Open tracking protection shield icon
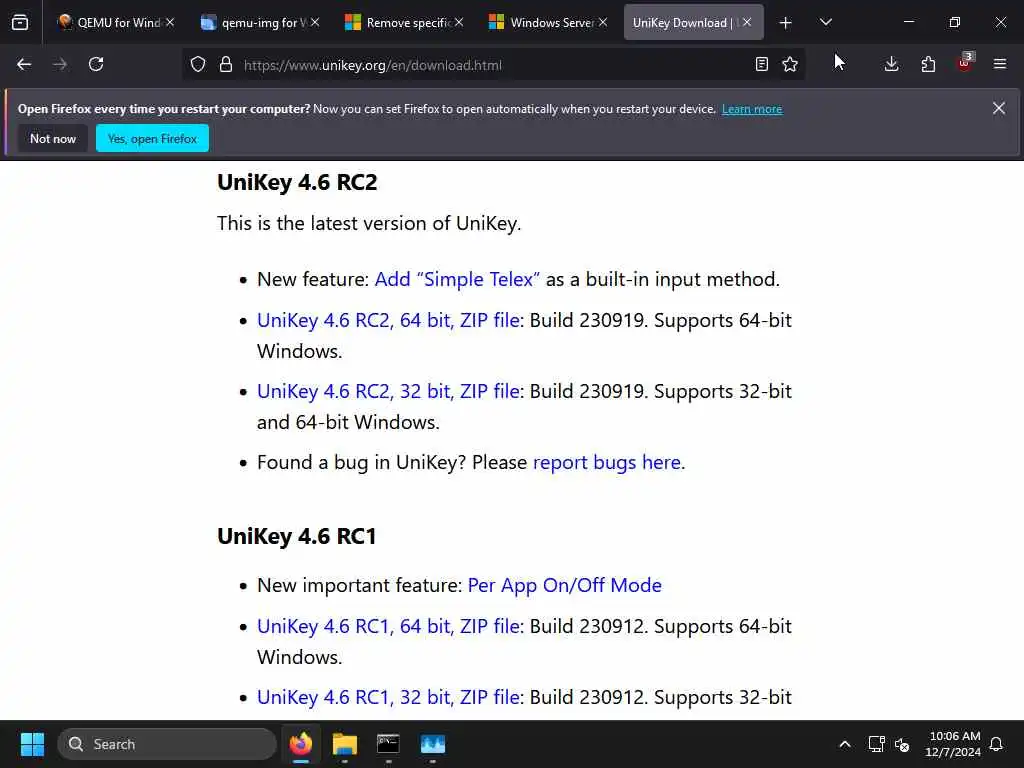This screenshot has width=1024, height=768. [x=198, y=64]
